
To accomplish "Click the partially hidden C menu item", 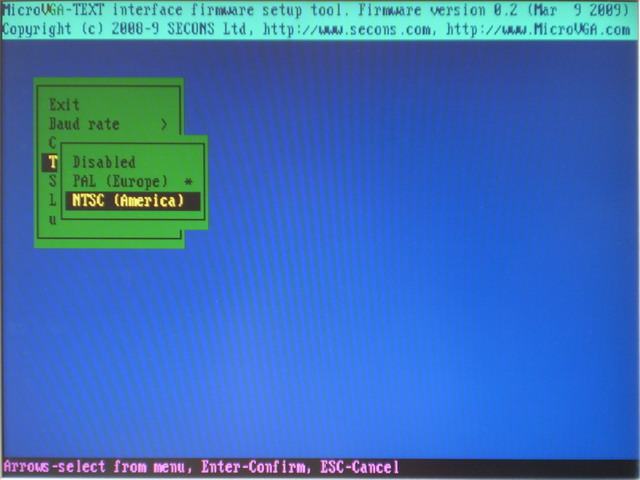I will coord(53,143).
